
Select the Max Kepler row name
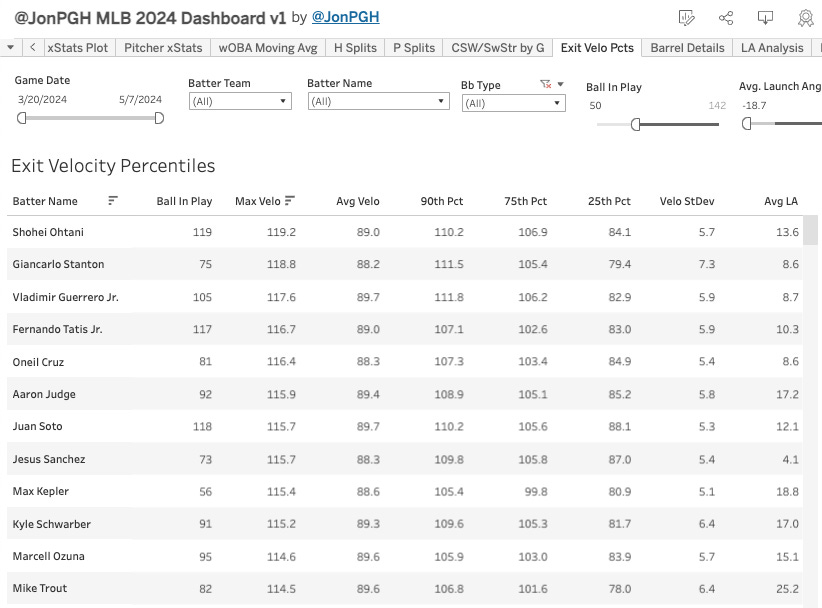40,491
